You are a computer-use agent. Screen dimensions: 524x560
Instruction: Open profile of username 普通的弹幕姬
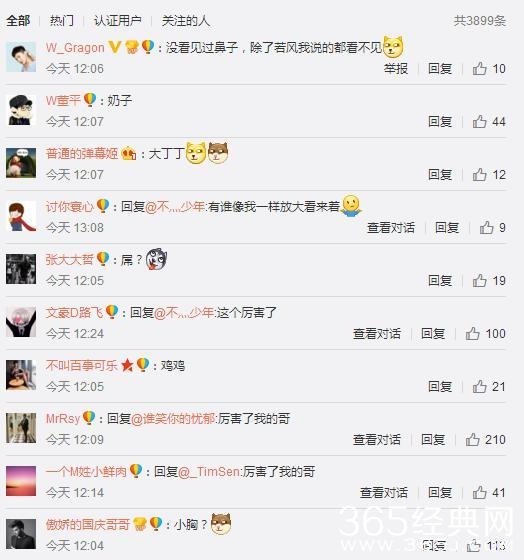82,154
